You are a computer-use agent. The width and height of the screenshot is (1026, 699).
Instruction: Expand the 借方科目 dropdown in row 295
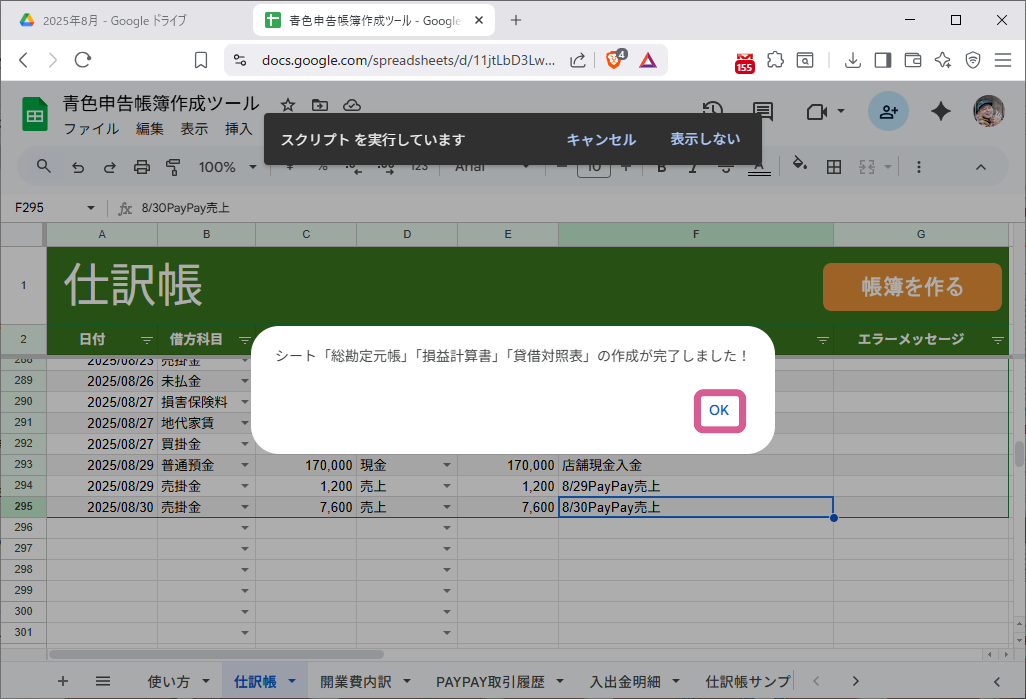tap(245, 506)
